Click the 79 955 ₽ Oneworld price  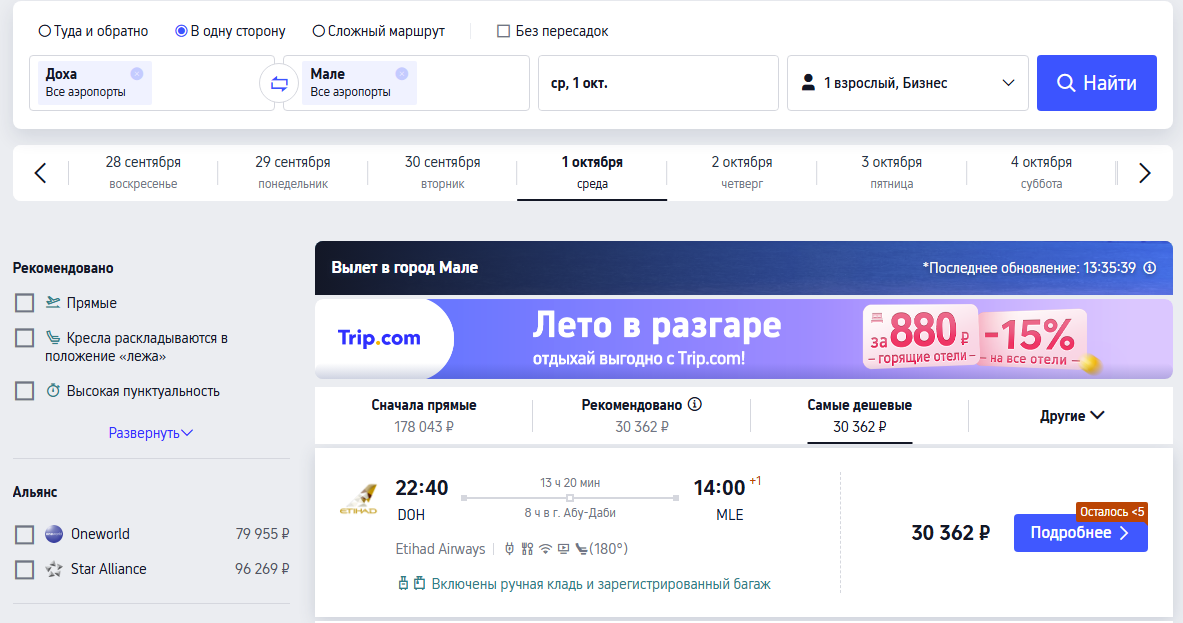tap(262, 534)
